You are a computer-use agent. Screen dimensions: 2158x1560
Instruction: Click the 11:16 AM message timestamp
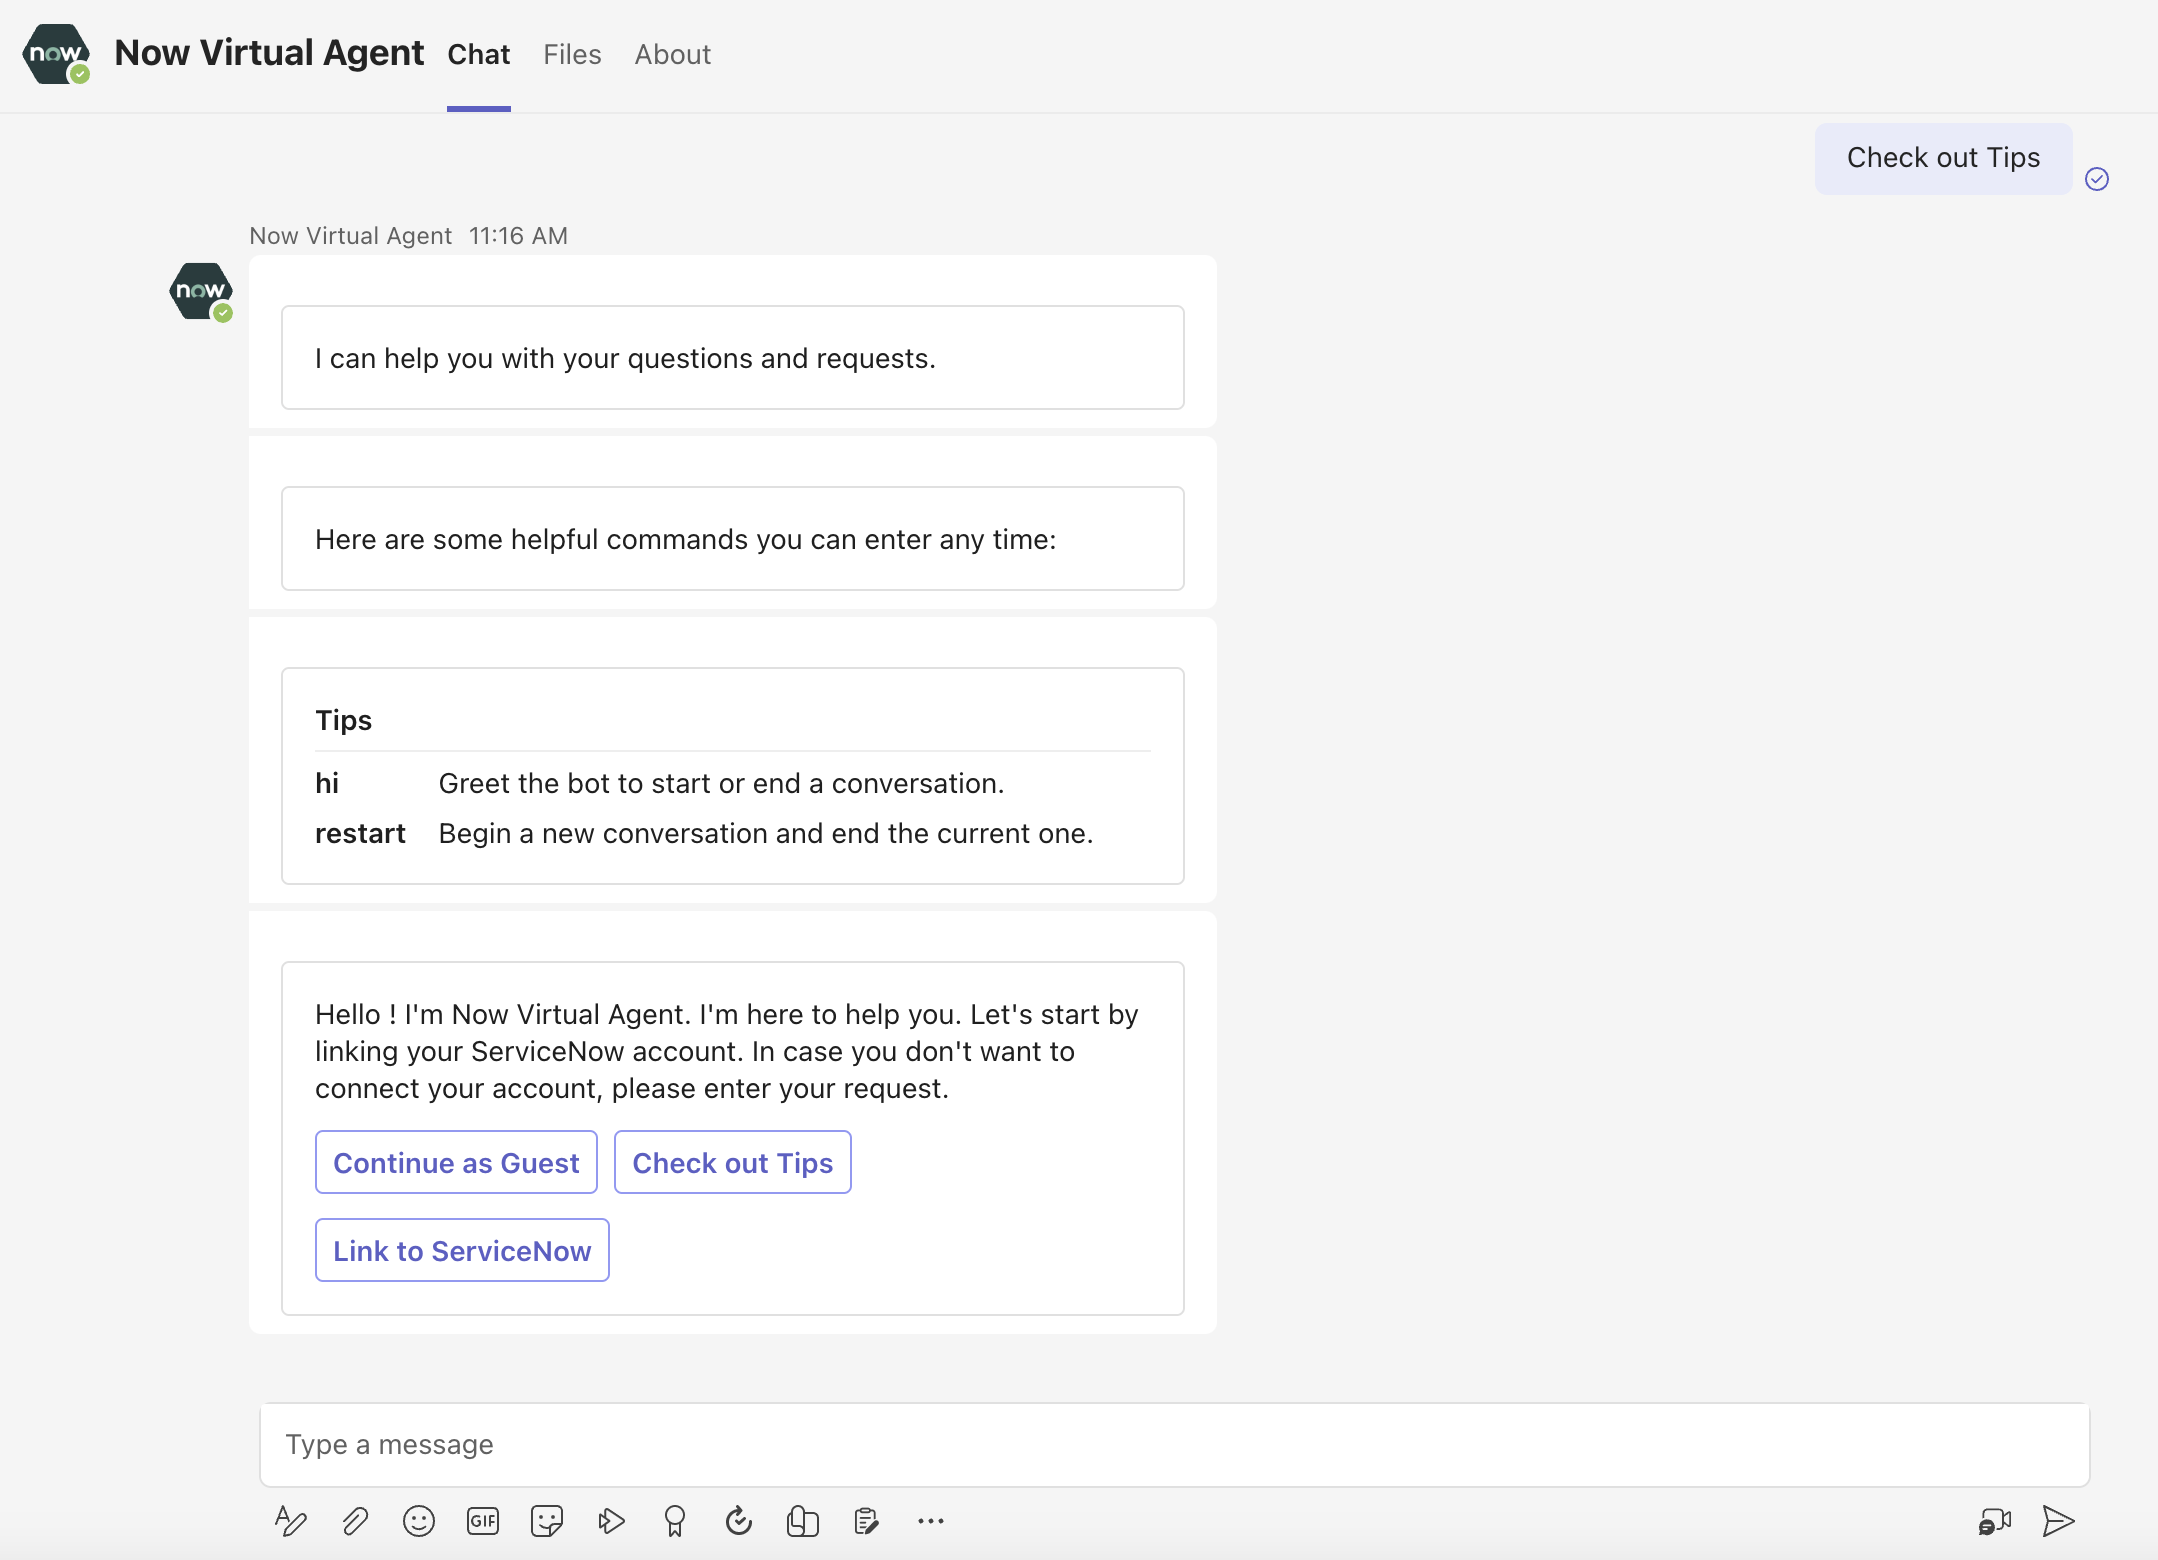[x=518, y=236]
